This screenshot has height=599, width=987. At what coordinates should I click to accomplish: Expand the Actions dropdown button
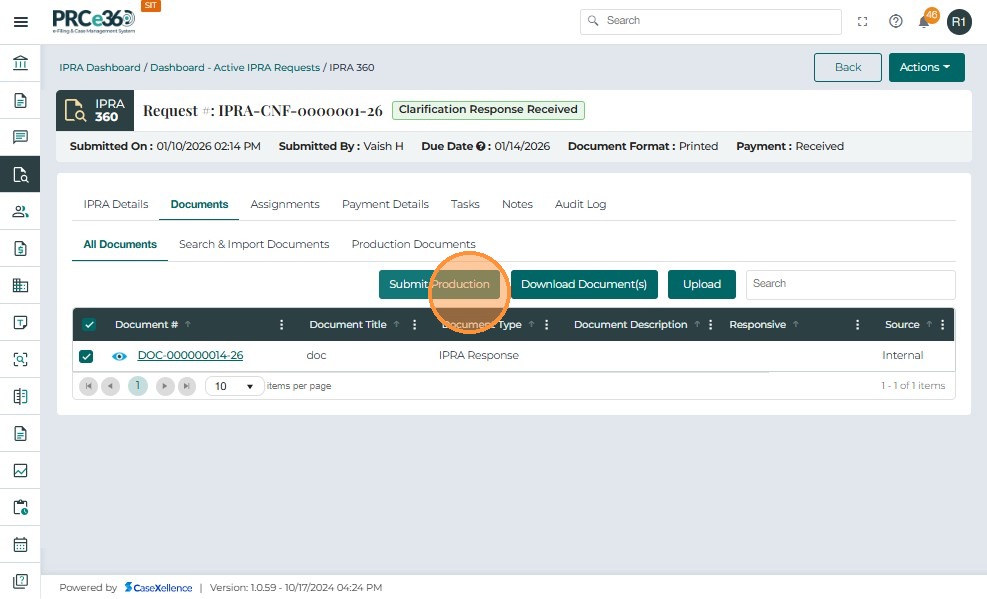click(x=927, y=67)
